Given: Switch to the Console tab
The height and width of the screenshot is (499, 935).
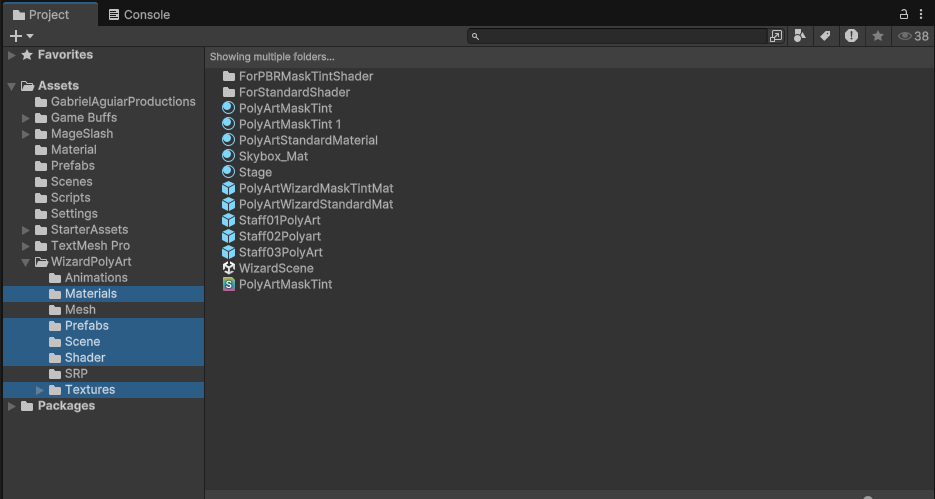Looking at the screenshot, I should coord(139,14).
